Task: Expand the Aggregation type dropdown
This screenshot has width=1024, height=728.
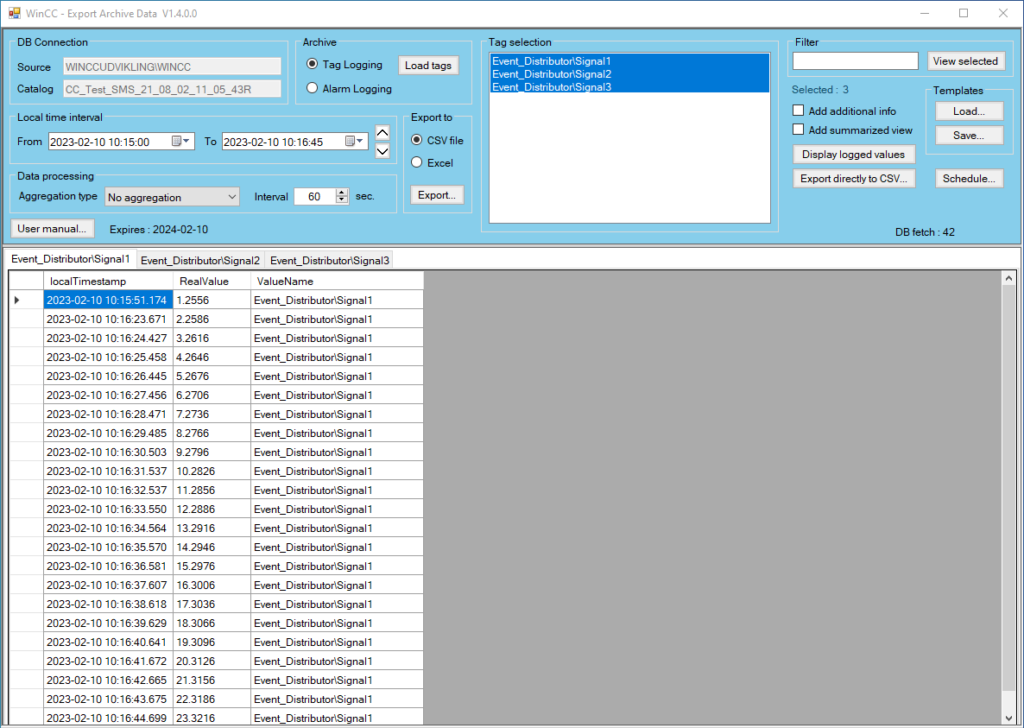Action: click(232, 197)
